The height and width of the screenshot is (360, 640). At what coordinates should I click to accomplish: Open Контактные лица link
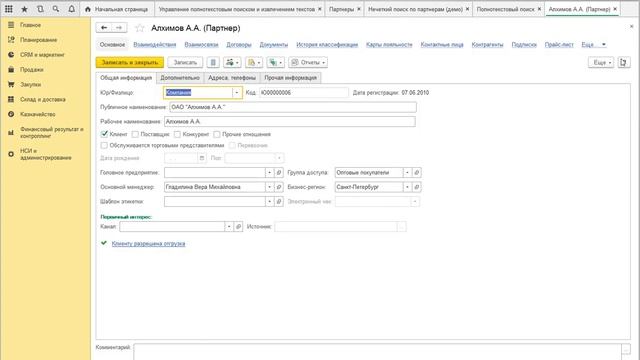point(442,44)
